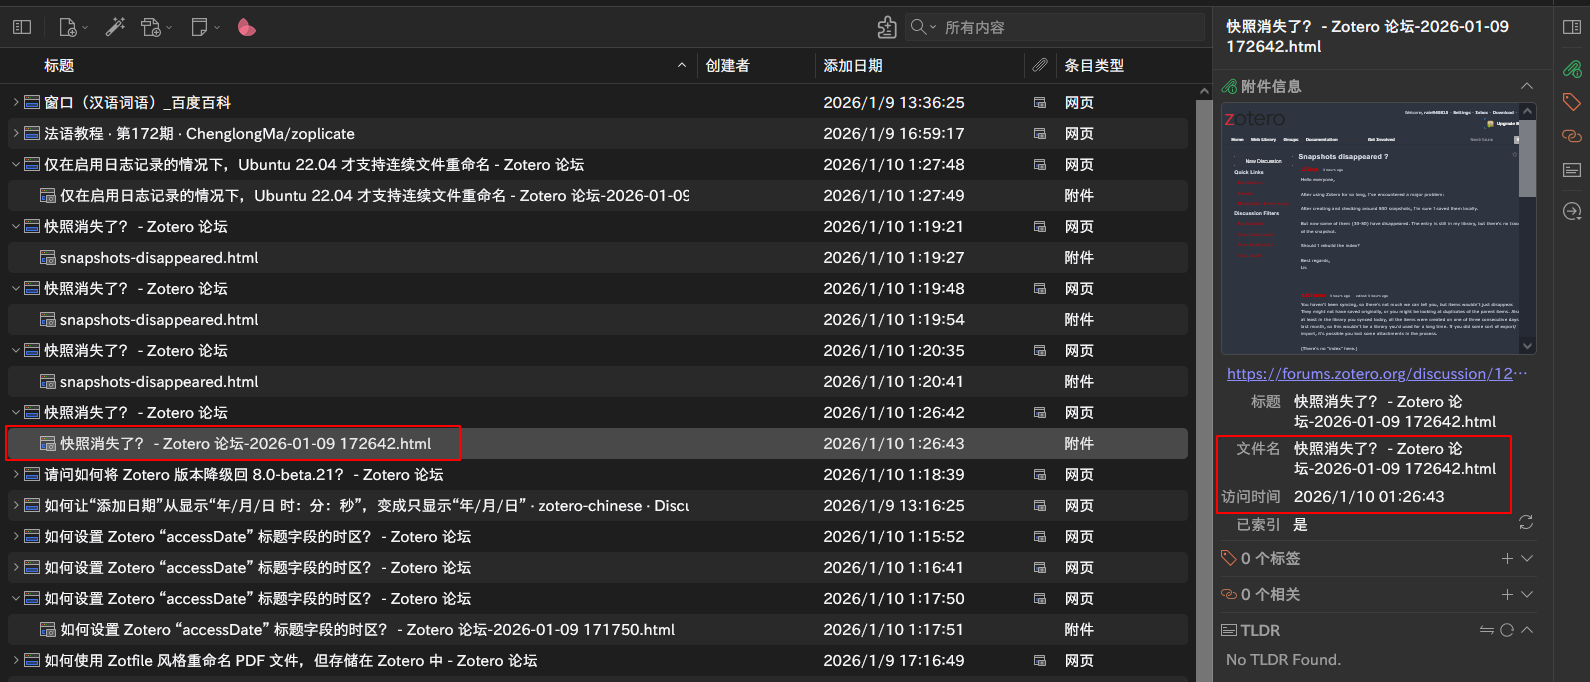Screen dimensions: 1590x682
Task: Click the sort direction arrow in 标题 header
Action: [x=682, y=65]
